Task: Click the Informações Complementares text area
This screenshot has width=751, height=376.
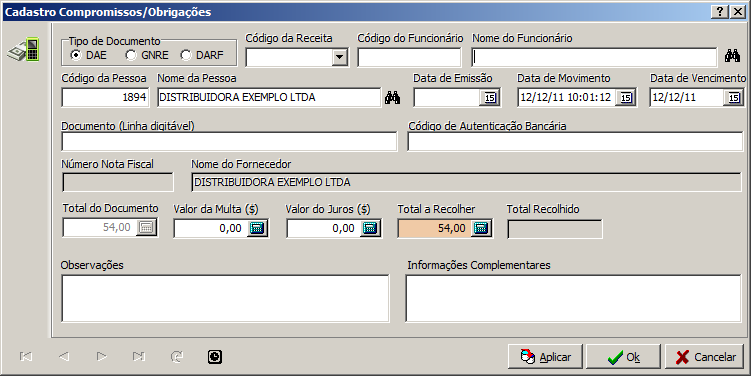Action: (574, 298)
